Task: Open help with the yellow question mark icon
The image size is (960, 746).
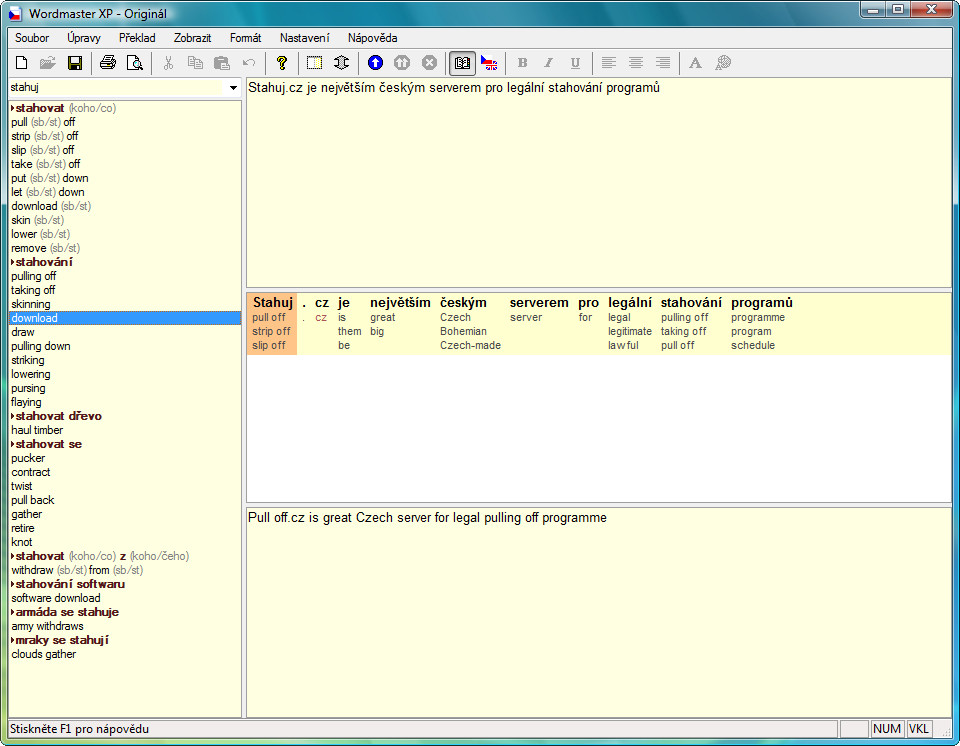Action: pos(282,62)
